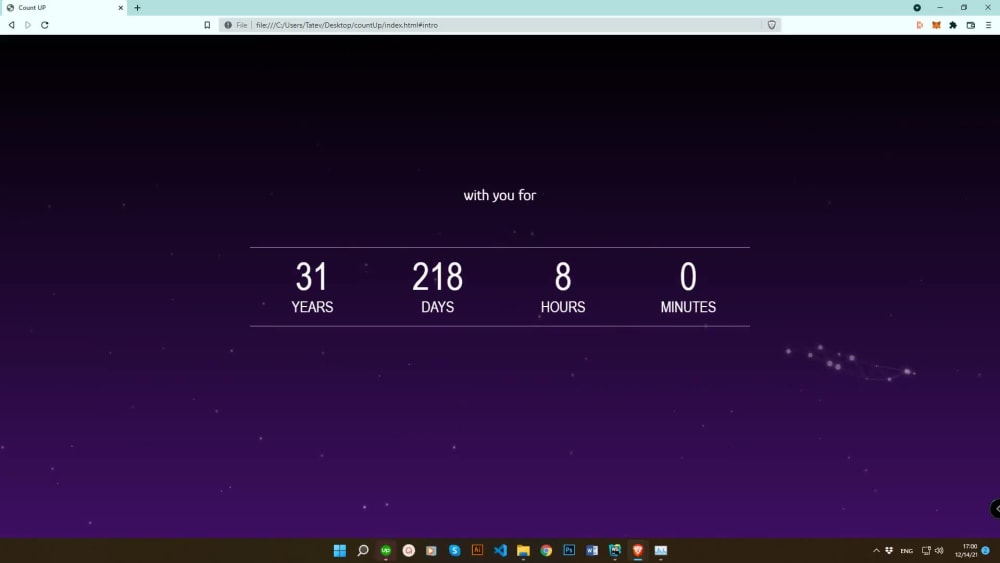
Task: Reload the Count UP page
Action: pos(45,25)
